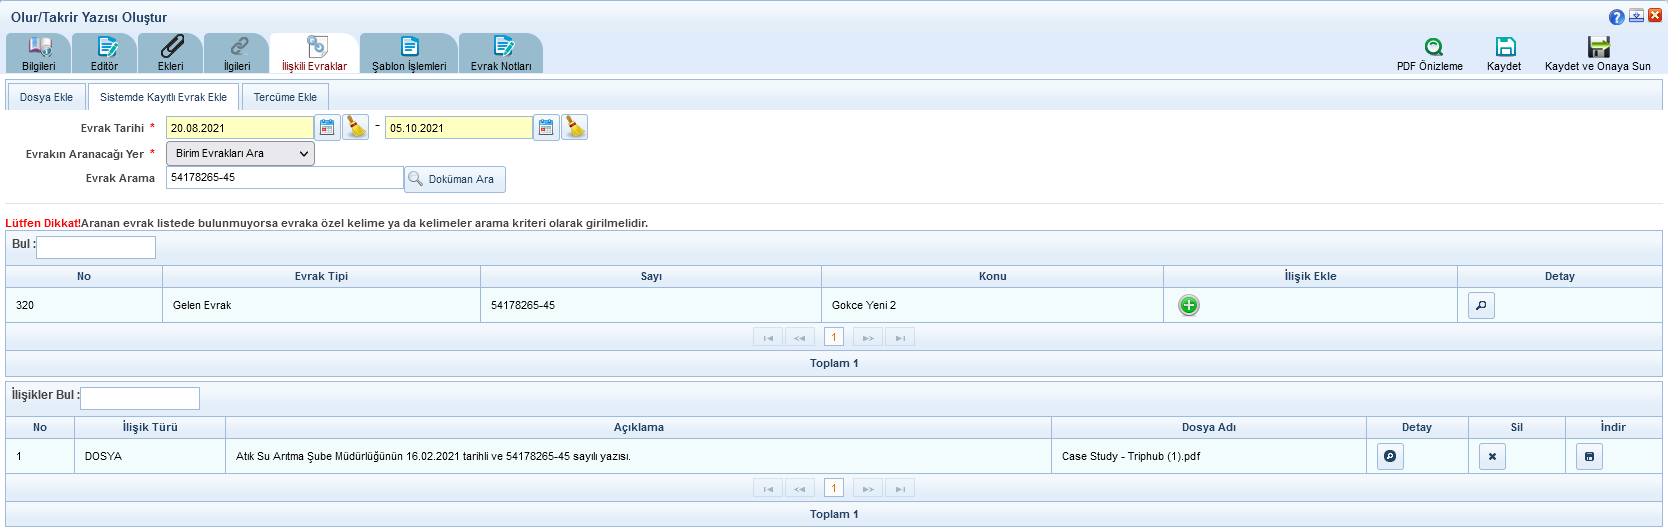Click the Evrak Arama text field
Screen dimensions: 1668x531
click(284, 178)
